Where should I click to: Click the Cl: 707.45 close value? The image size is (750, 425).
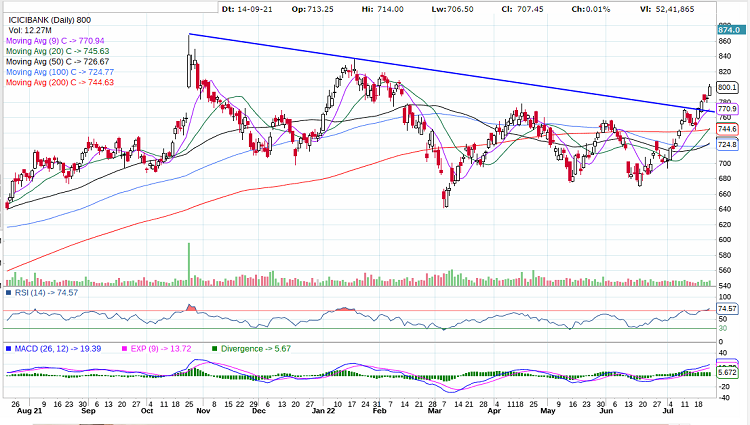pos(522,9)
